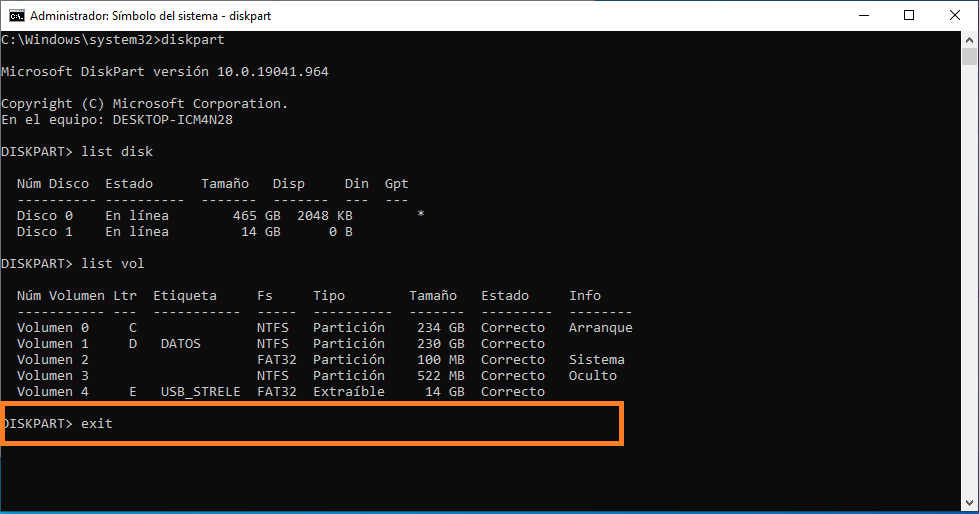The image size is (979, 514).
Task: Click the "Extraíble" type for Volumen 4
Action: click(x=348, y=392)
